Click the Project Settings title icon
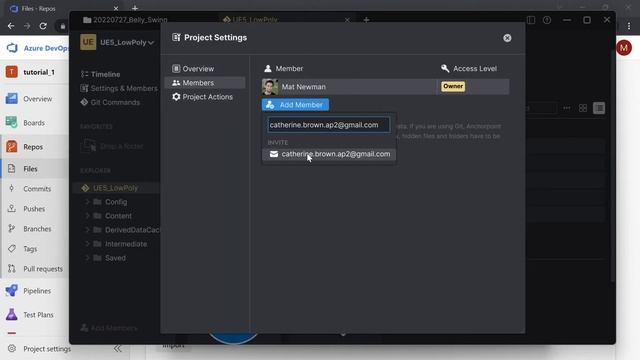The image size is (640, 360). (176, 37)
